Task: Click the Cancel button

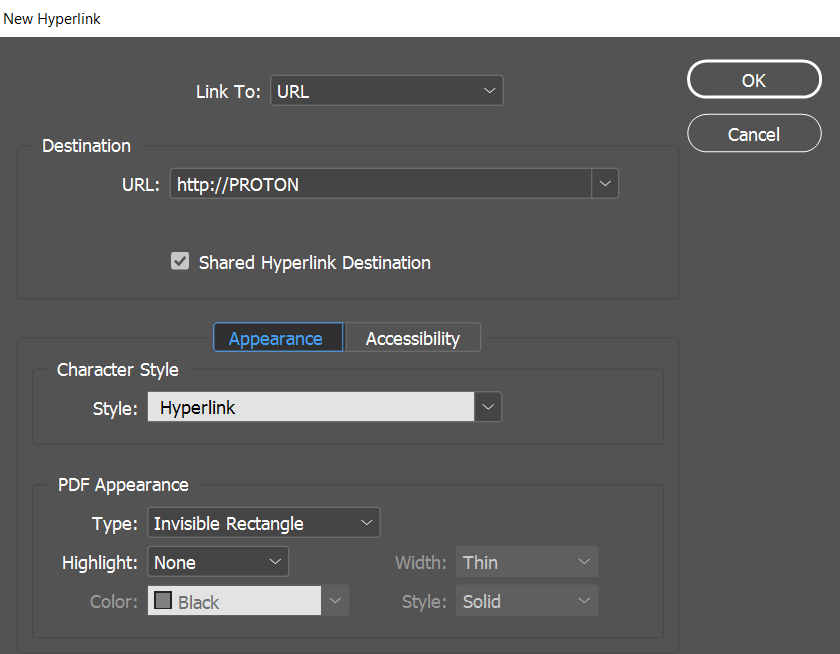Action: point(754,134)
